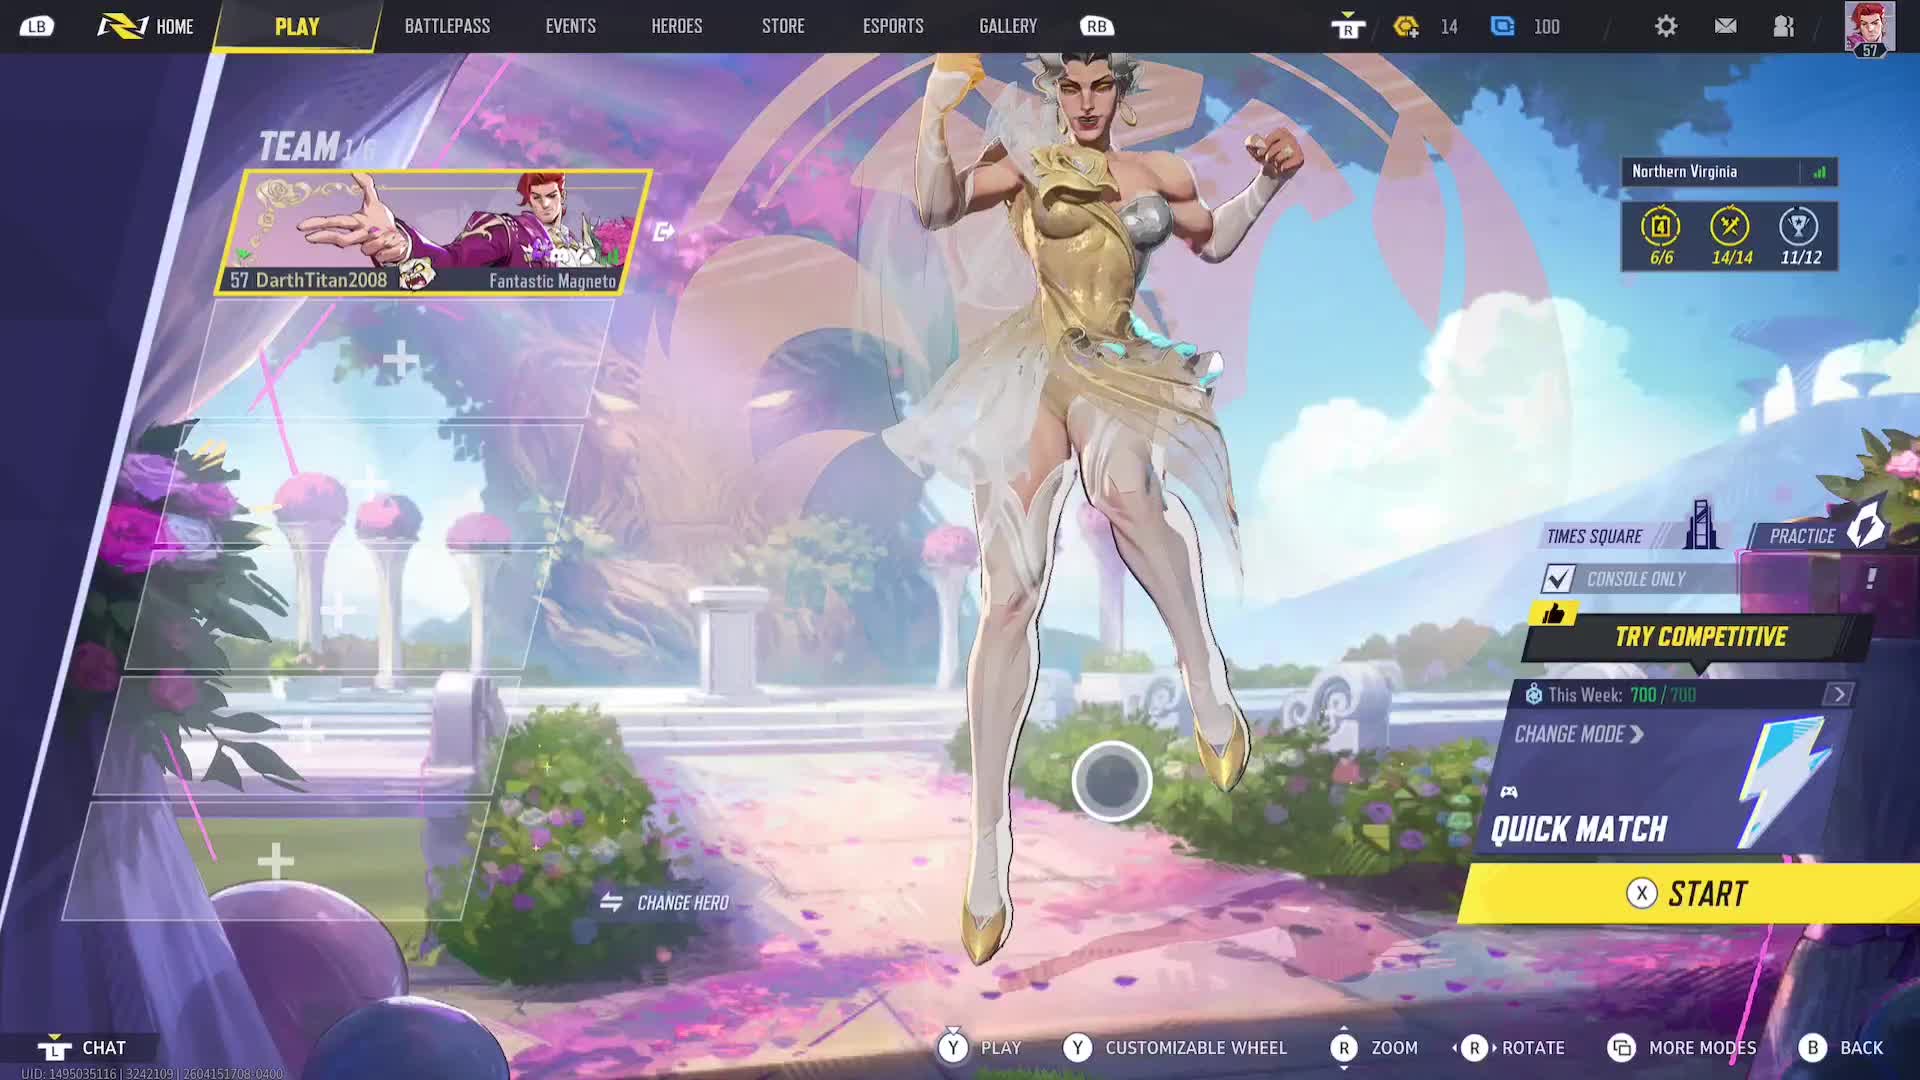Image resolution: width=1920 pixels, height=1080 pixels.
Task: Open the Home tab
Action: (146, 26)
